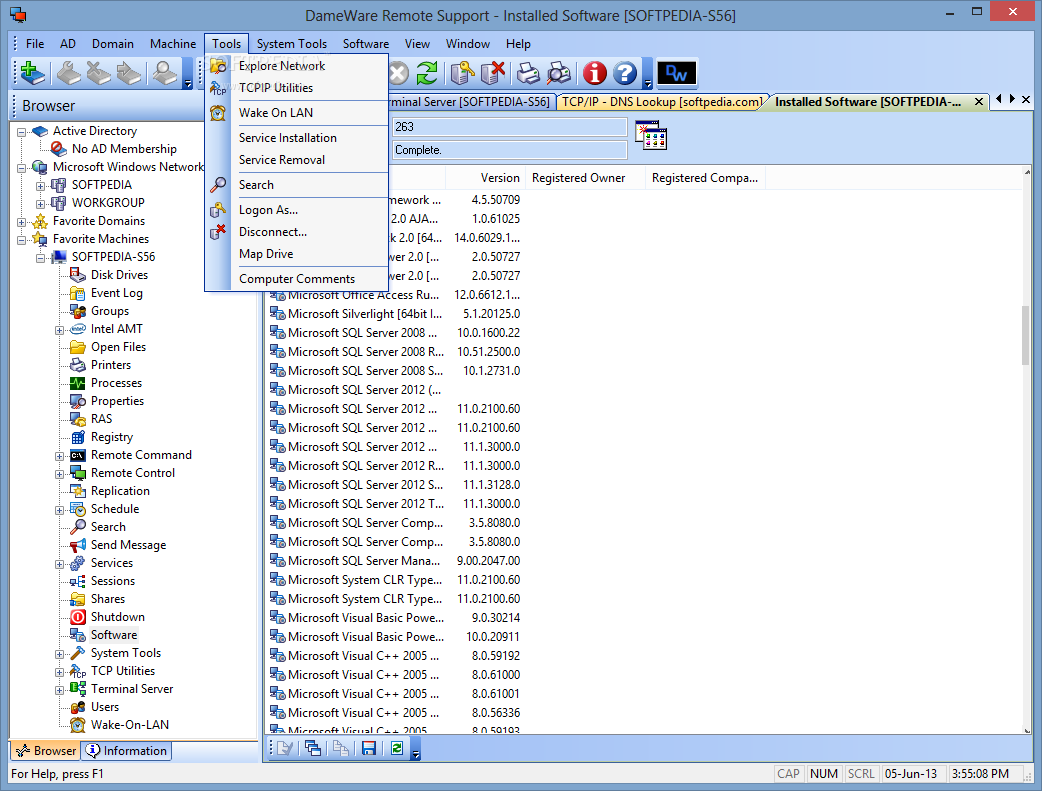Collapse the SOFTPEDIA-S56 machine node
Viewport: 1042px width, 791px height.
click(41, 257)
